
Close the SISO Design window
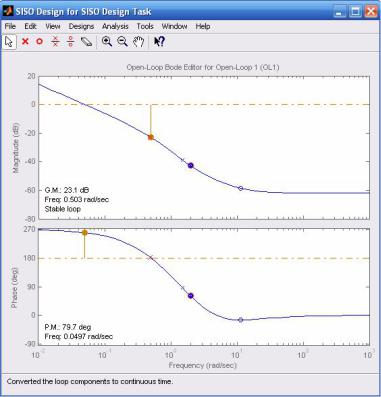371,12
